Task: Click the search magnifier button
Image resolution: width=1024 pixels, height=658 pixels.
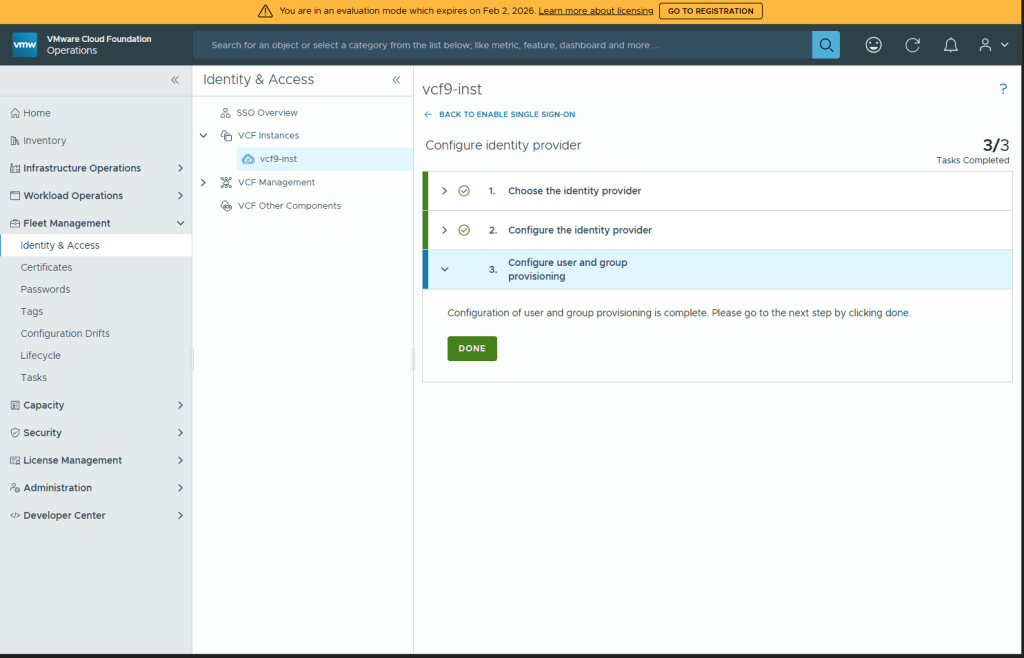Action: click(x=826, y=45)
